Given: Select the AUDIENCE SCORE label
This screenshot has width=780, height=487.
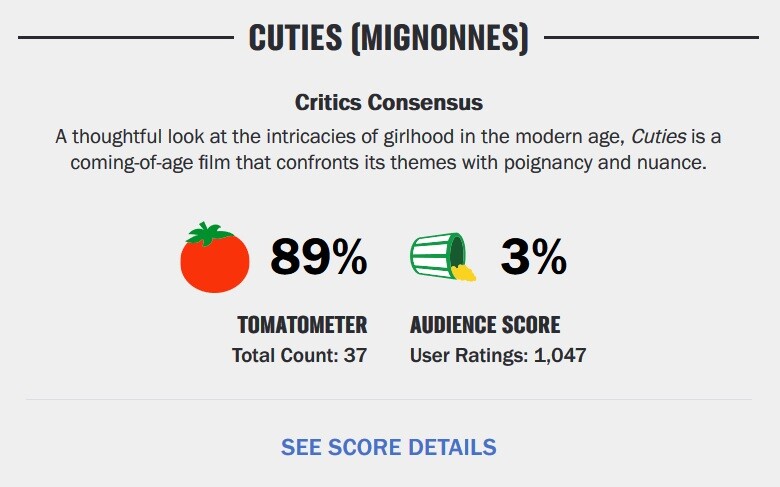Looking at the screenshot, I should (x=485, y=325).
